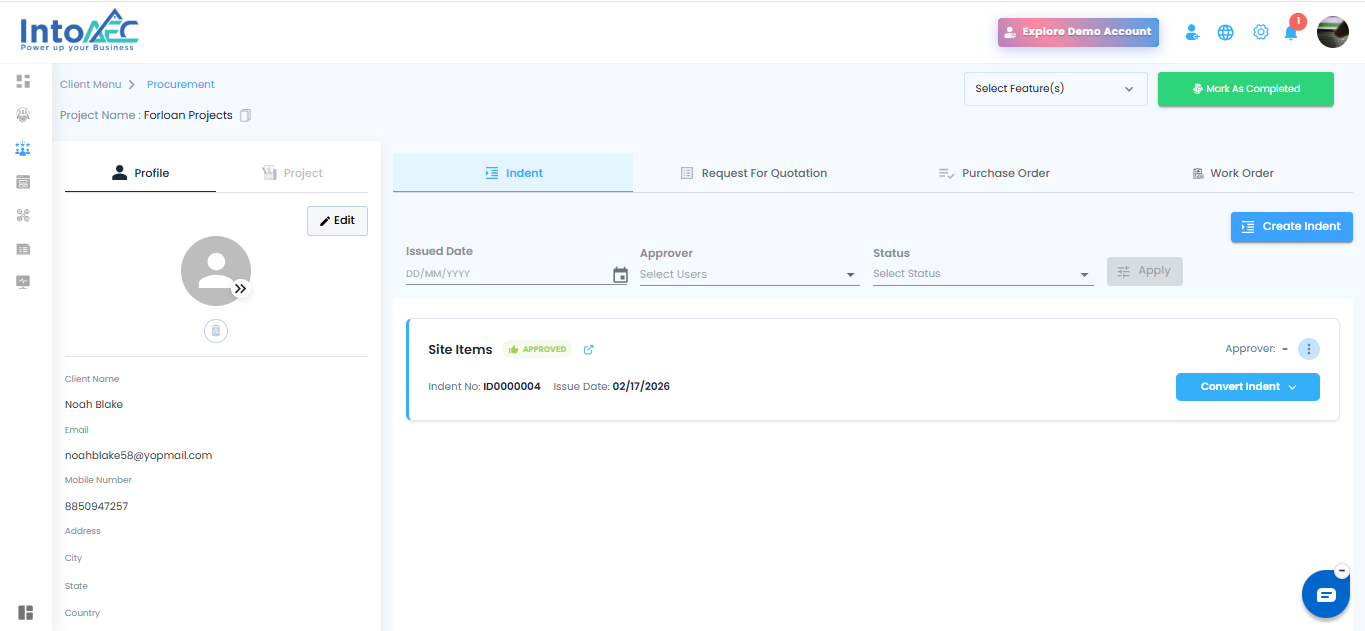Open the notifications bell icon
The image size is (1365, 631).
pyautogui.click(x=1291, y=32)
